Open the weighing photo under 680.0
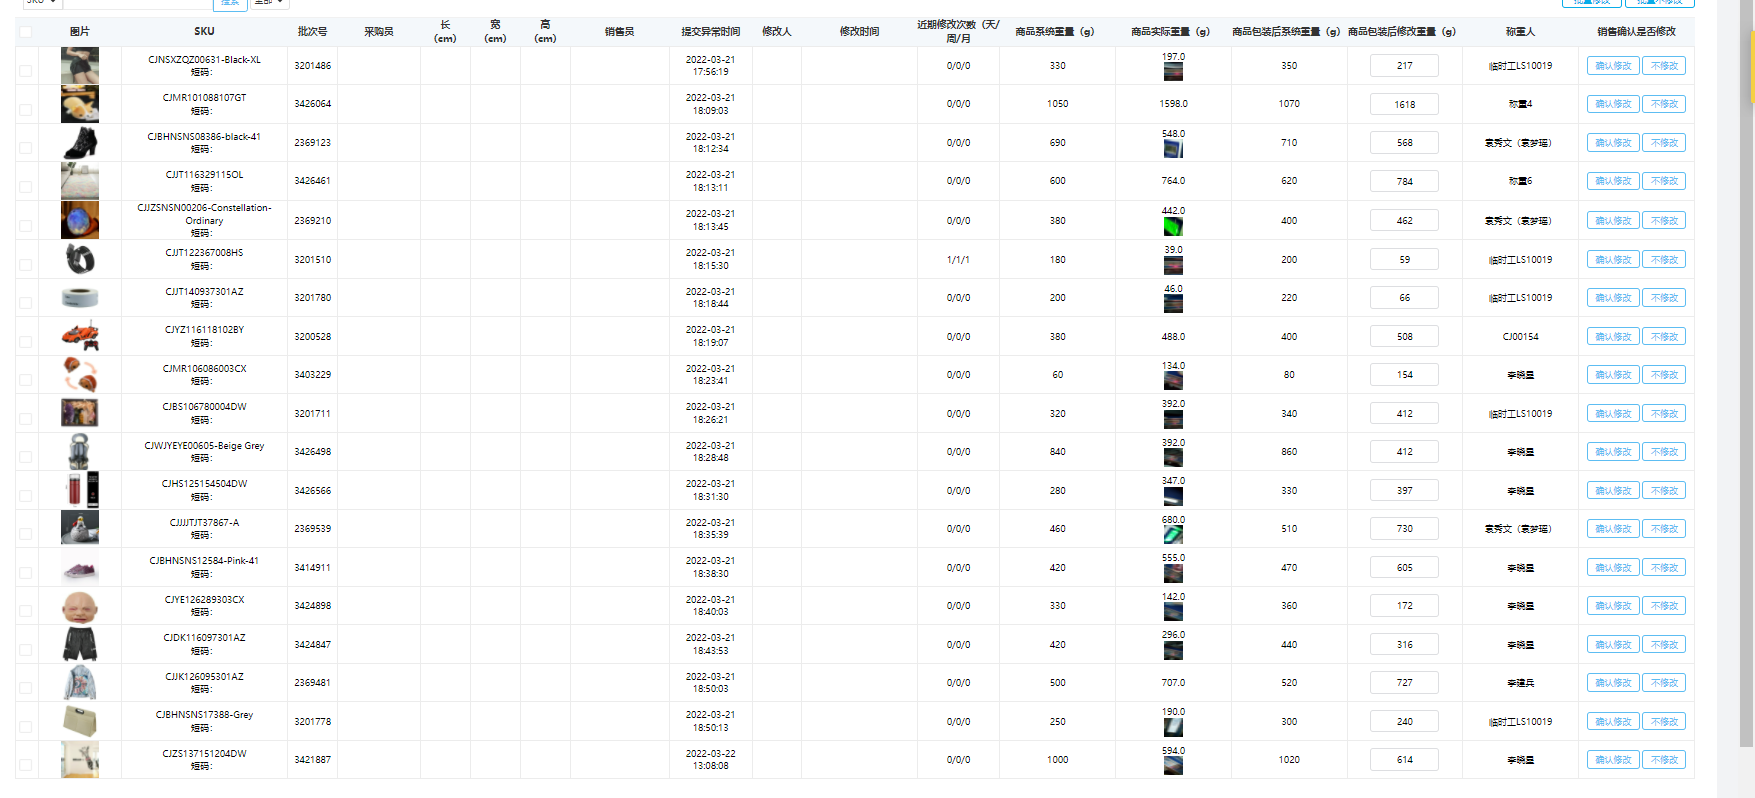The image size is (1755, 798). point(1173,535)
